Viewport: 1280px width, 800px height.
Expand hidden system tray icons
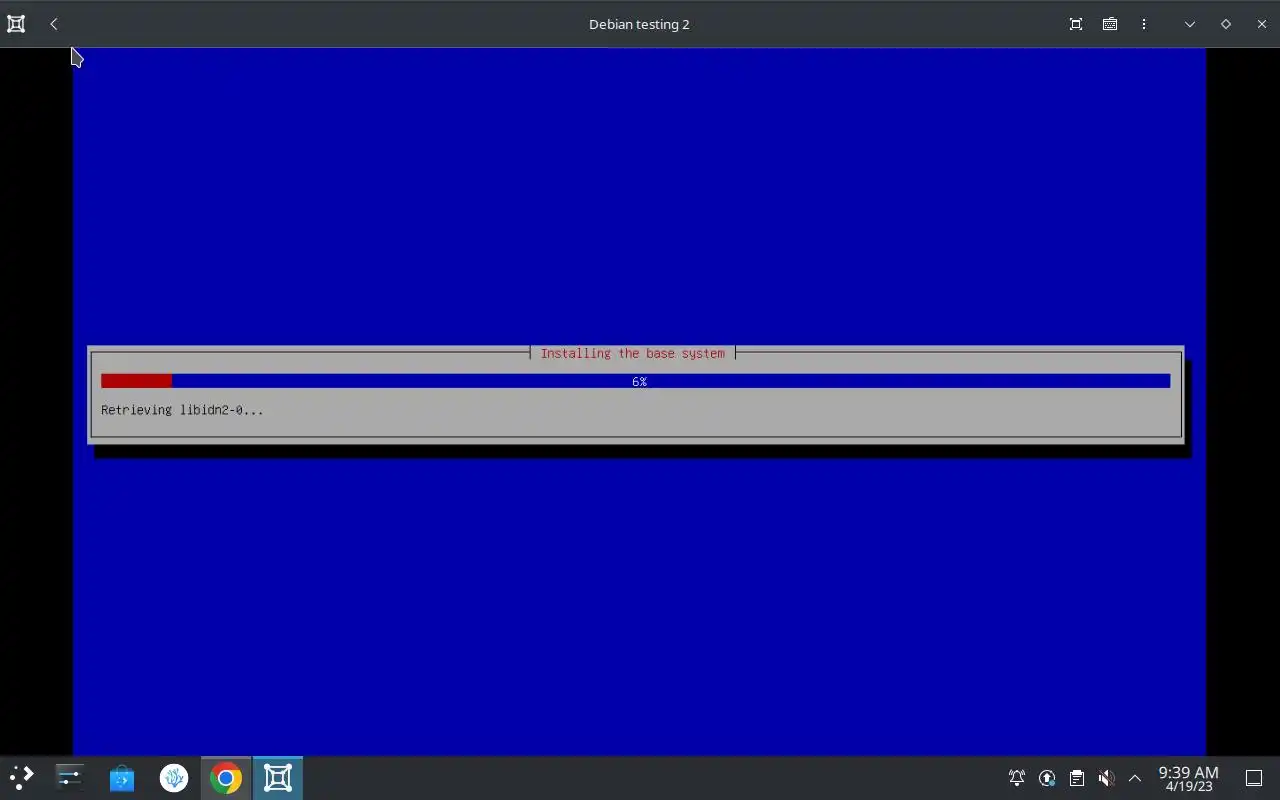point(1135,778)
